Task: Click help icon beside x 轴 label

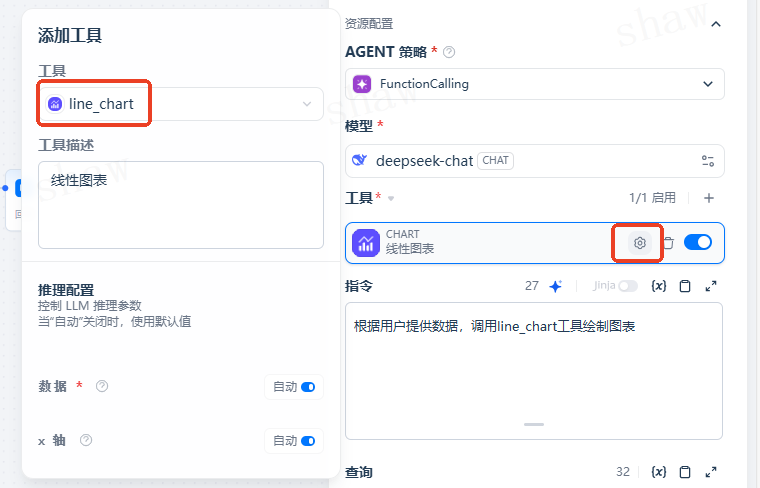Action: (x=86, y=440)
